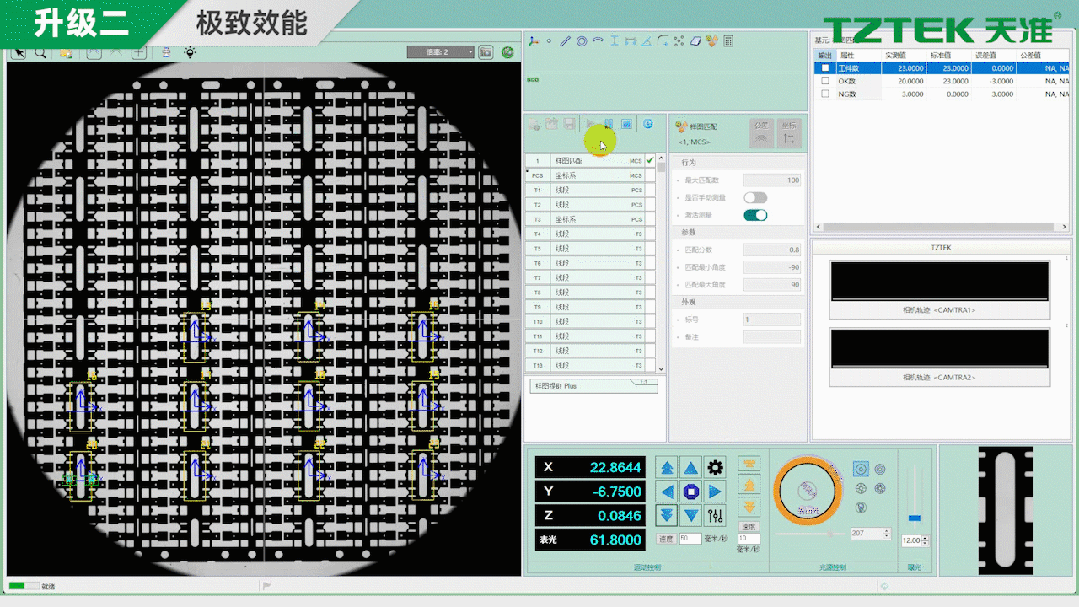Screen dimensions: 1079x607
Task: Click the blue exposure slider handle
Action: pyautogui.click(x=914, y=518)
